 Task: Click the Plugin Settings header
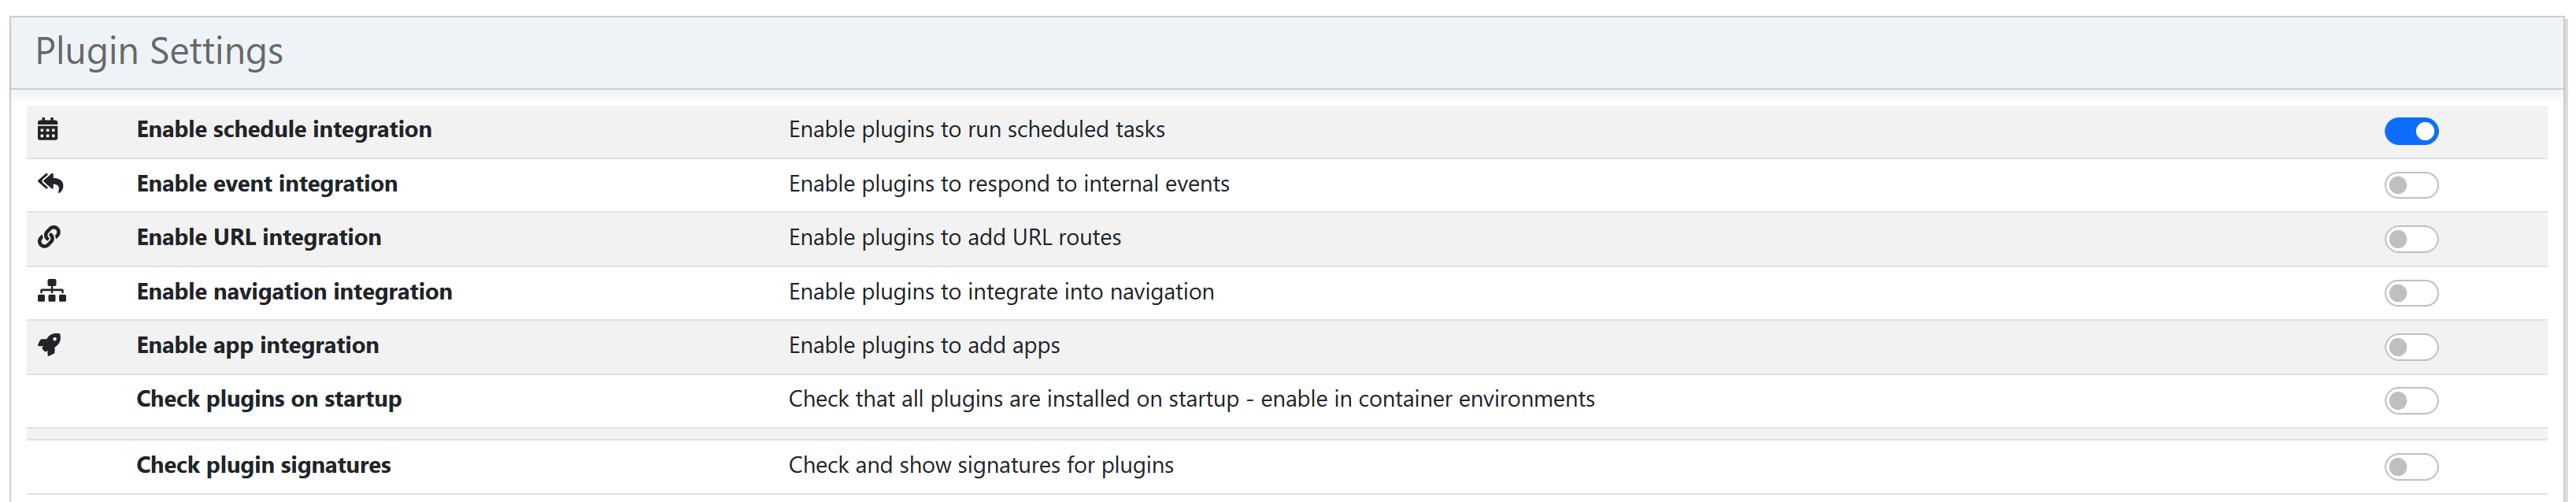pos(160,50)
